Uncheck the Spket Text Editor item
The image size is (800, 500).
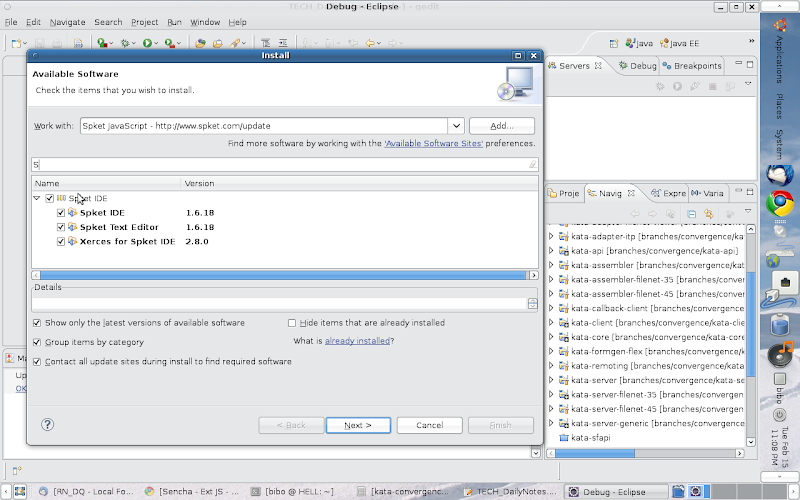pos(61,227)
